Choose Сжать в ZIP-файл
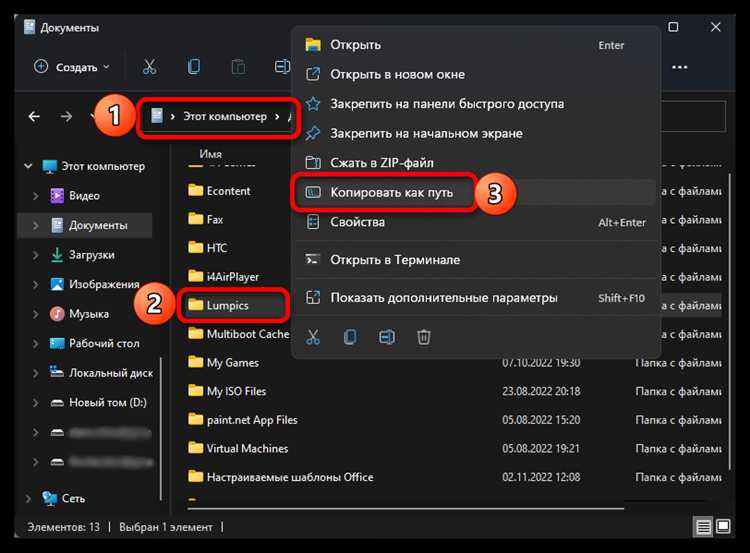The image size is (750, 553). [475, 163]
